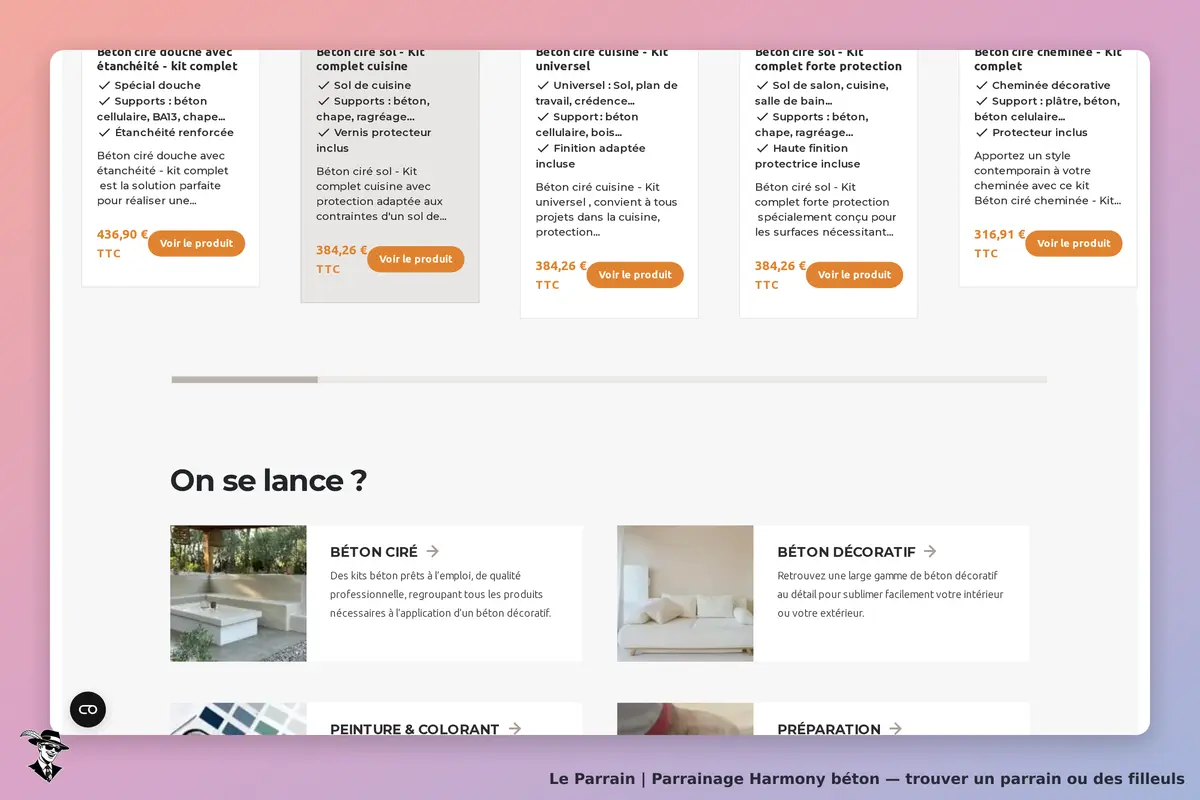The height and width of the screenshot is (800, 1200).
Task: Click 'Voir le produit' for the 436,90 € shower kit
Action: pyautogui.click(x=196, y=243)
